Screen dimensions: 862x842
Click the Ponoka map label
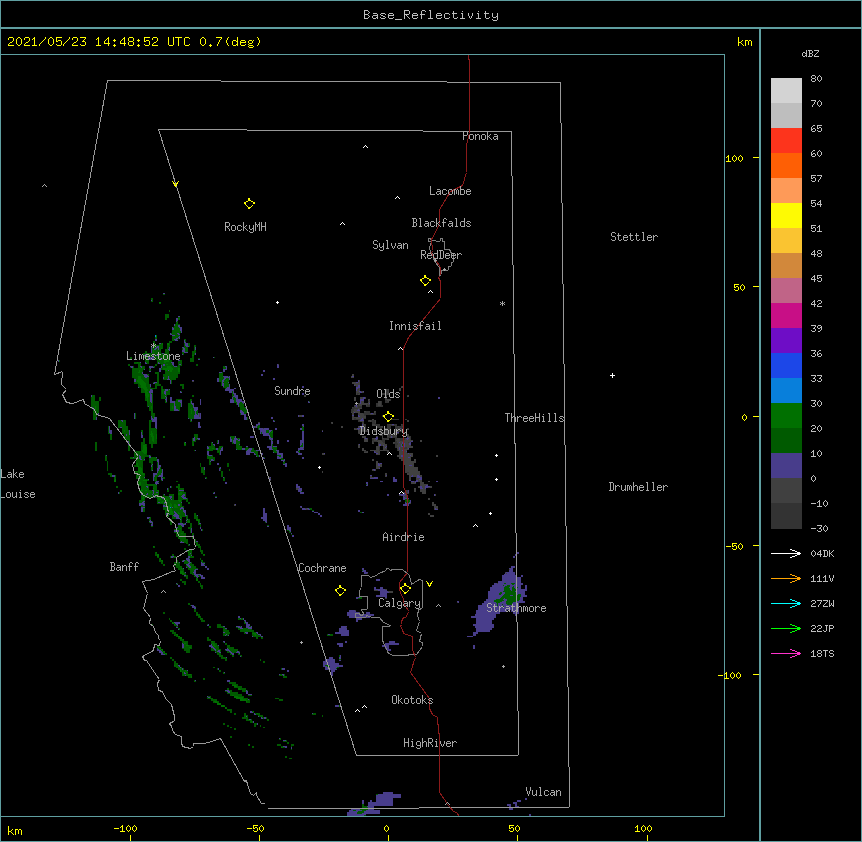480,136
